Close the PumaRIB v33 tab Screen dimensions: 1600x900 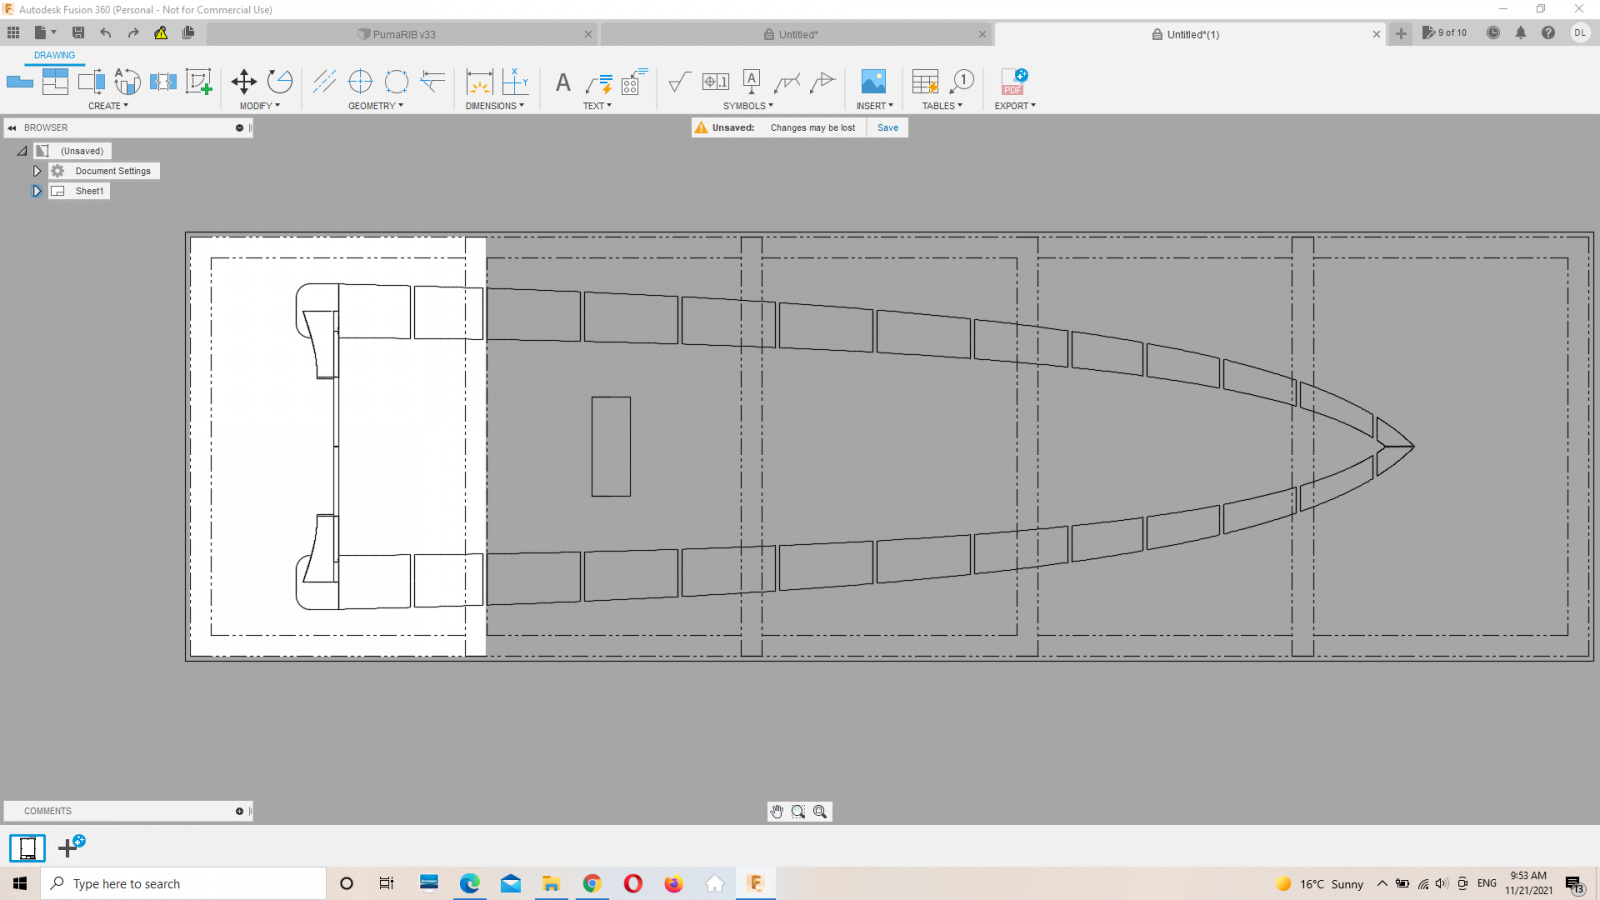coord(588,34)
